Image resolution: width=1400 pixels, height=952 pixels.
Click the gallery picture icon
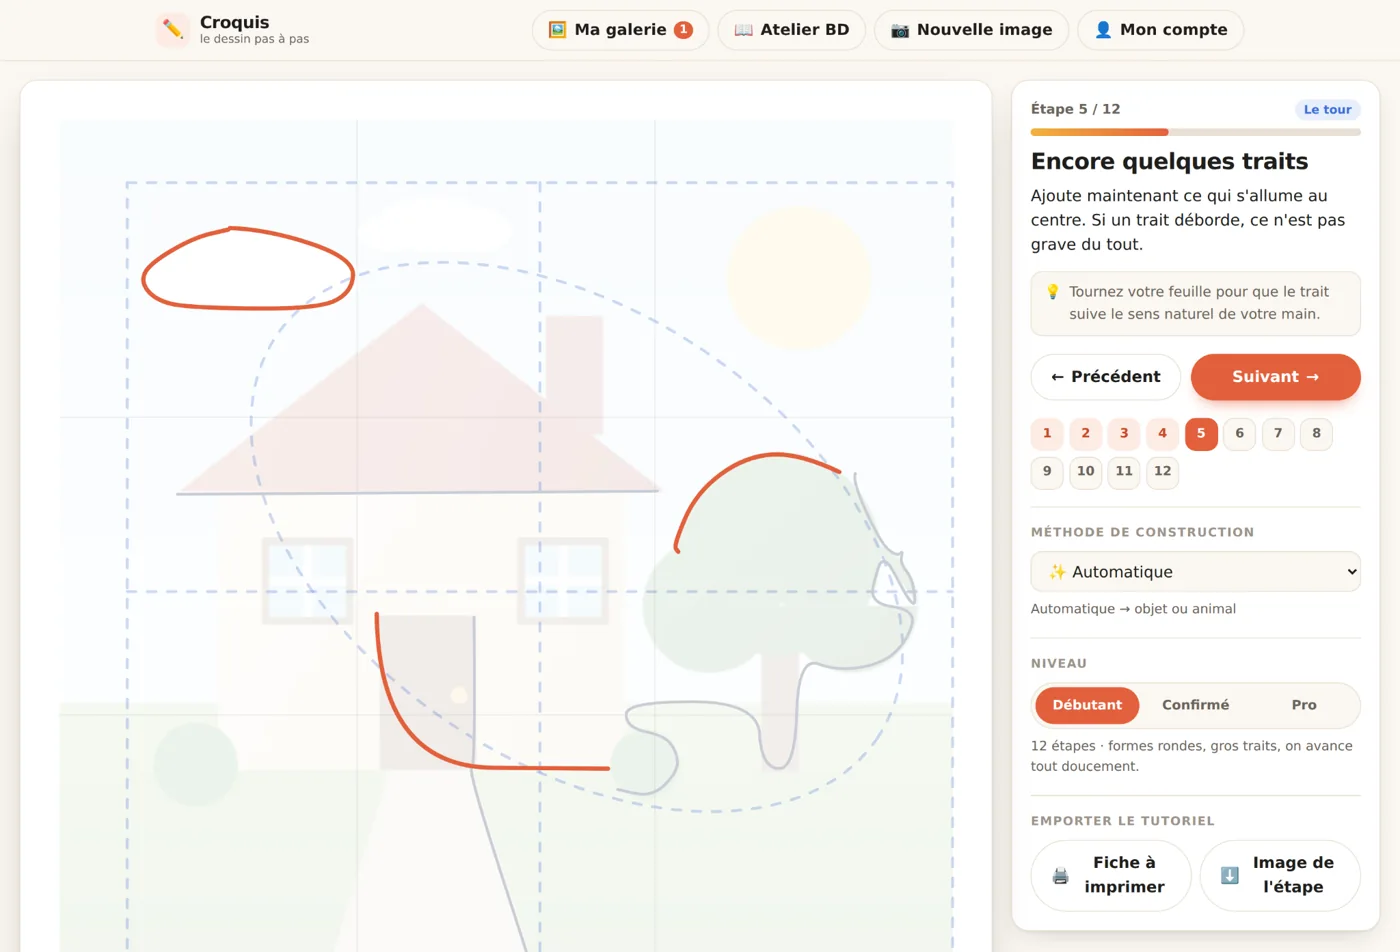tap(557, 30)
